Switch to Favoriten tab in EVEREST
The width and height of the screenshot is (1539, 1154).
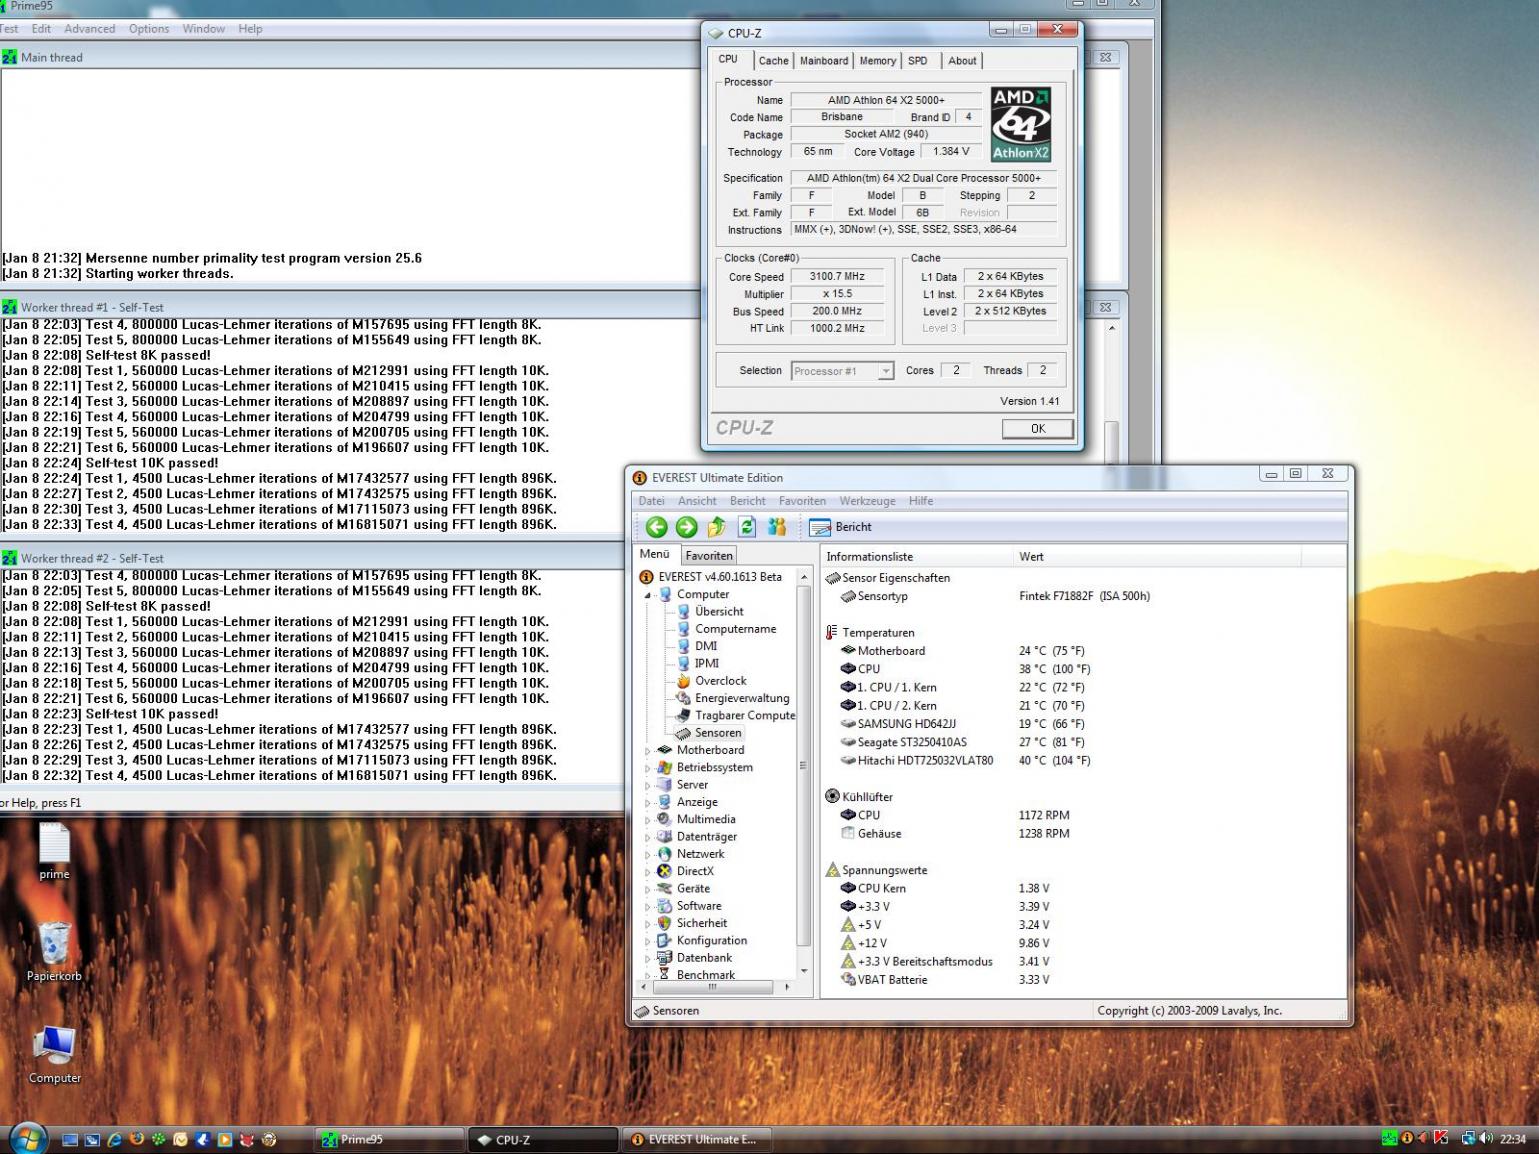pyautogui.click(x=709, y=556)
